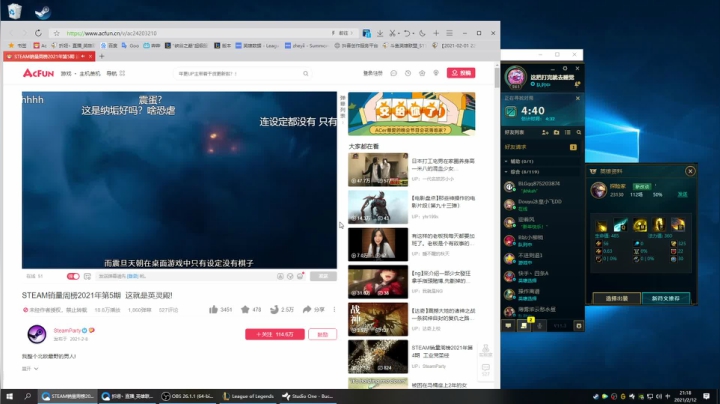The width and height of the screenshot is (720, 404).
Task: Open the Windows Start menu
Action: tap(9, 396)
